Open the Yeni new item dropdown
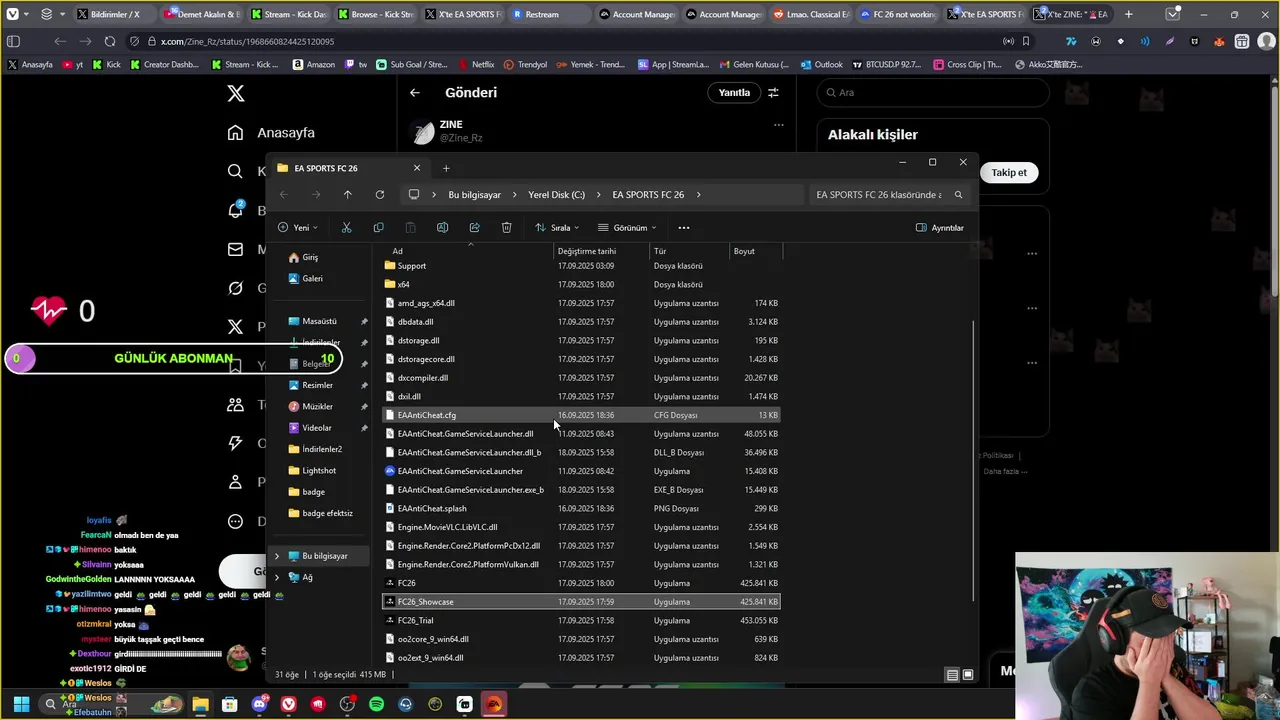Image resolution: width=1280 pixels, height=720 pixels. point(297,227)
